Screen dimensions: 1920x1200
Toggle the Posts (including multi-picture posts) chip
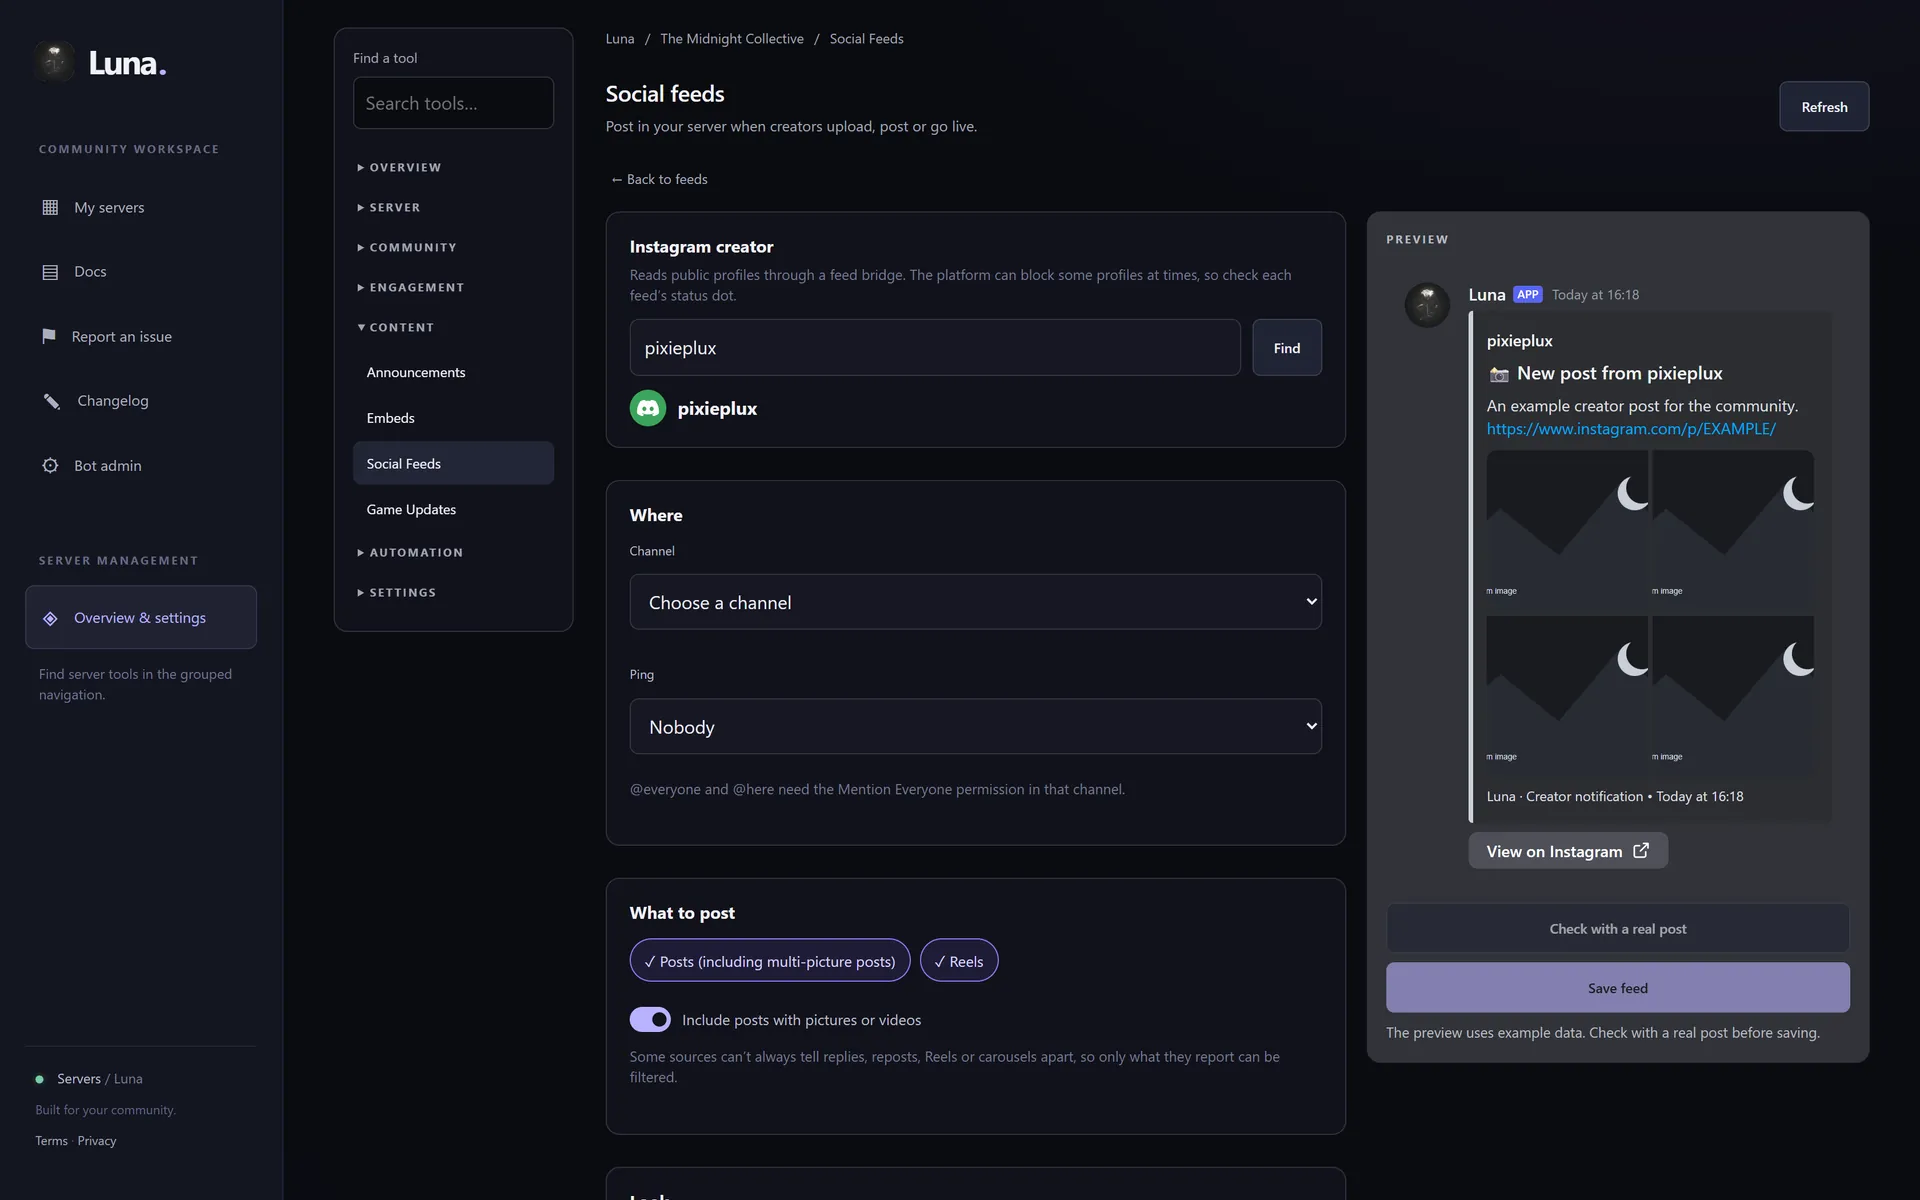[x=770, y=961]
